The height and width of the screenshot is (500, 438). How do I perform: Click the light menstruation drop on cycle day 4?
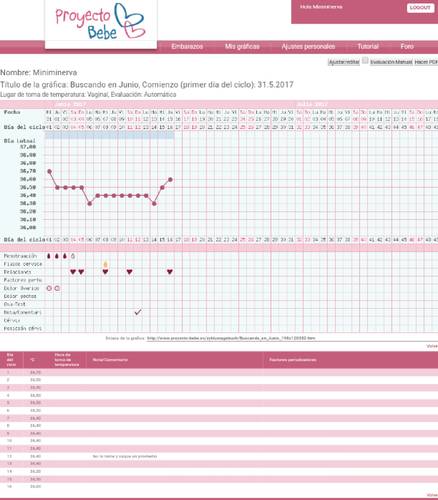[x=73, y=256]
